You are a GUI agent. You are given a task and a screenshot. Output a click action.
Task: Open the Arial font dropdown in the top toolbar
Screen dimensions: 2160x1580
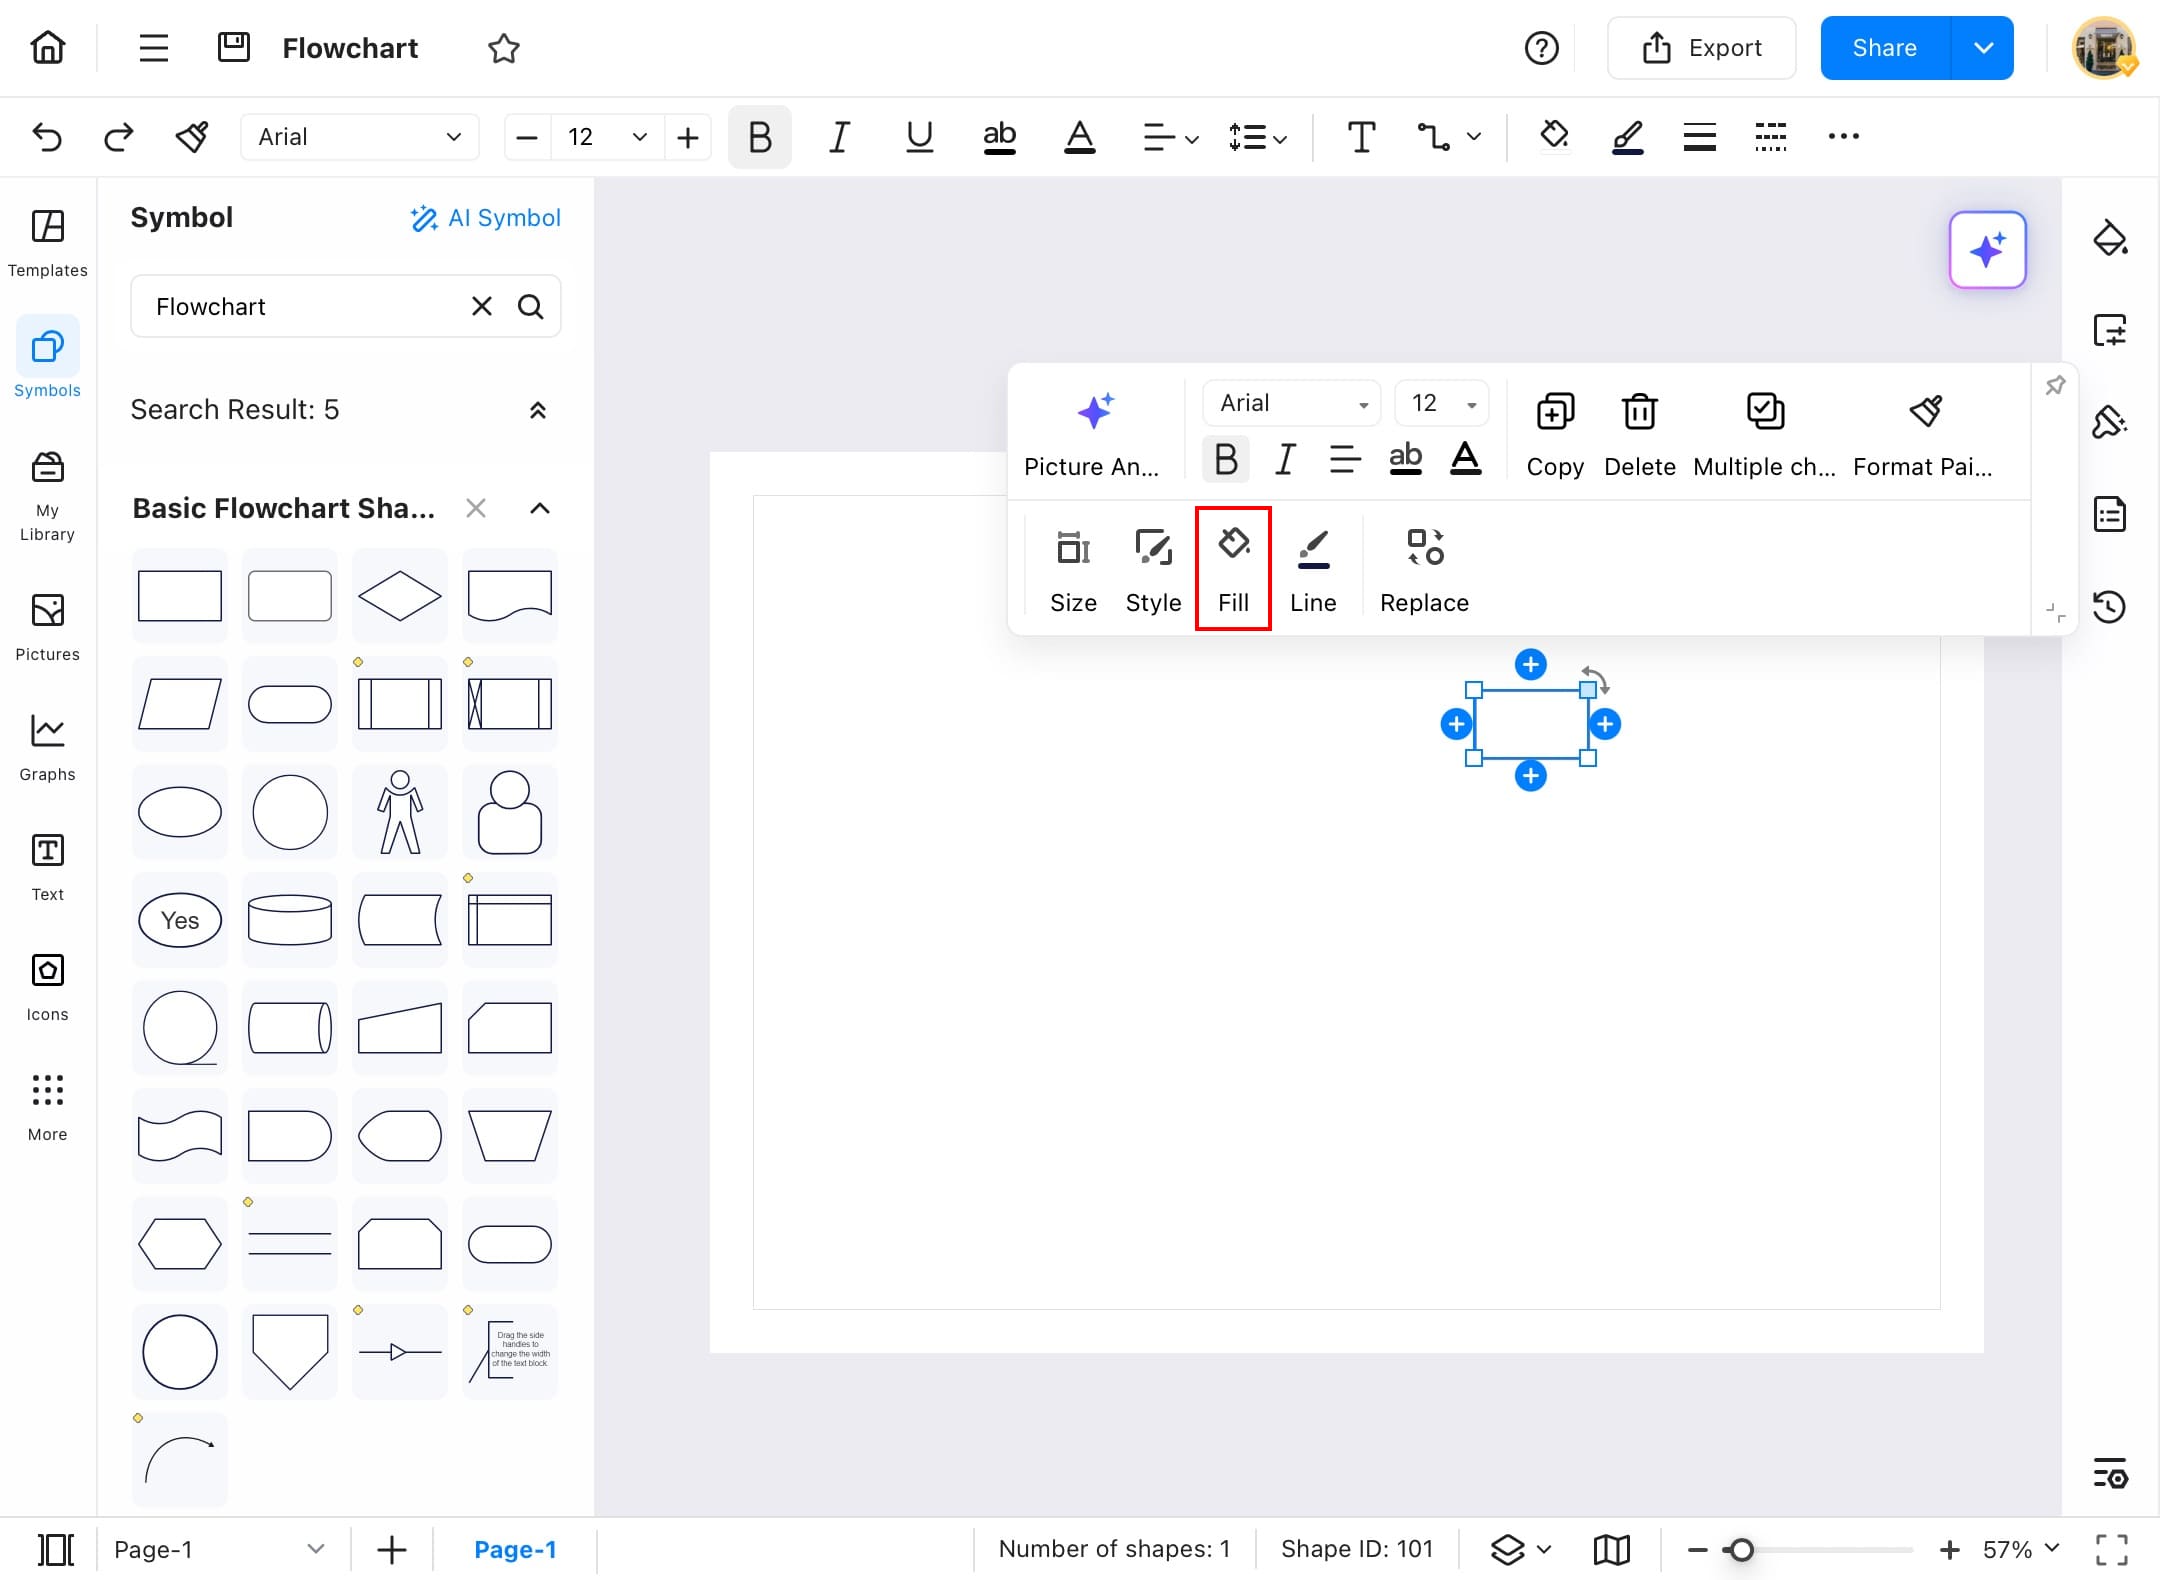(359, 137)
